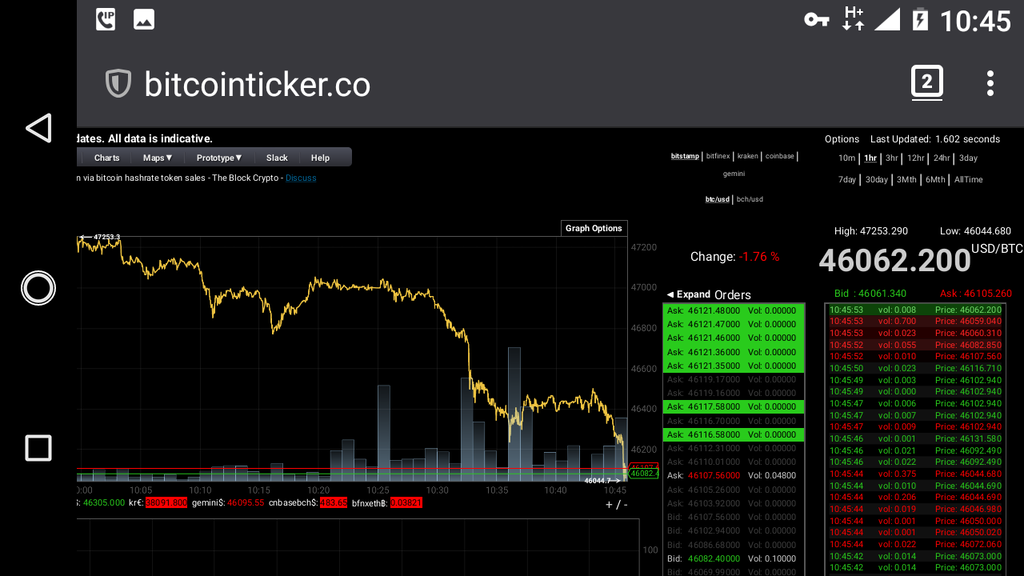Click the Change -1.76 % indicator

tap(735, 257)
